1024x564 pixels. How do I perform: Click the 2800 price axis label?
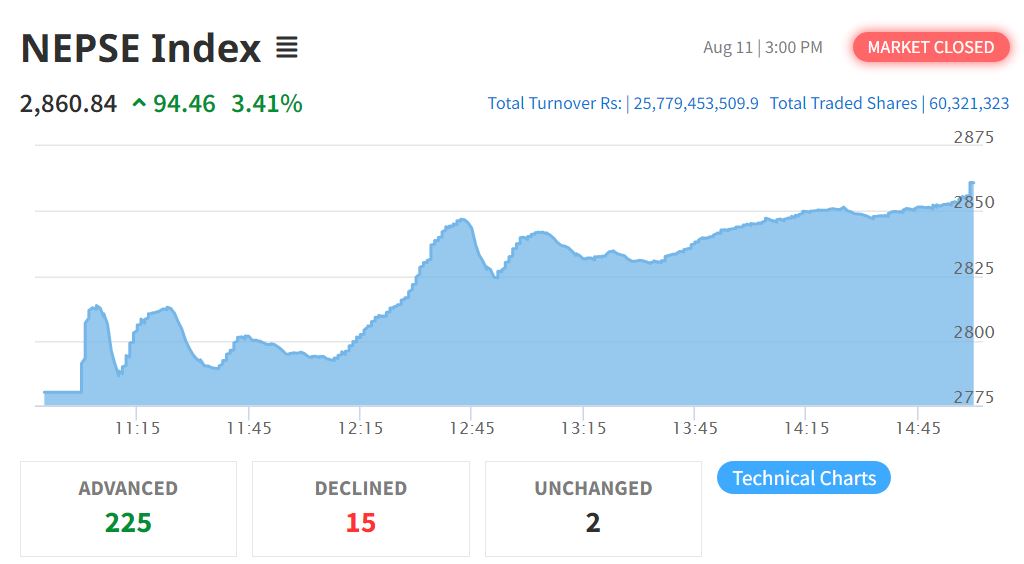coord(974,332)
